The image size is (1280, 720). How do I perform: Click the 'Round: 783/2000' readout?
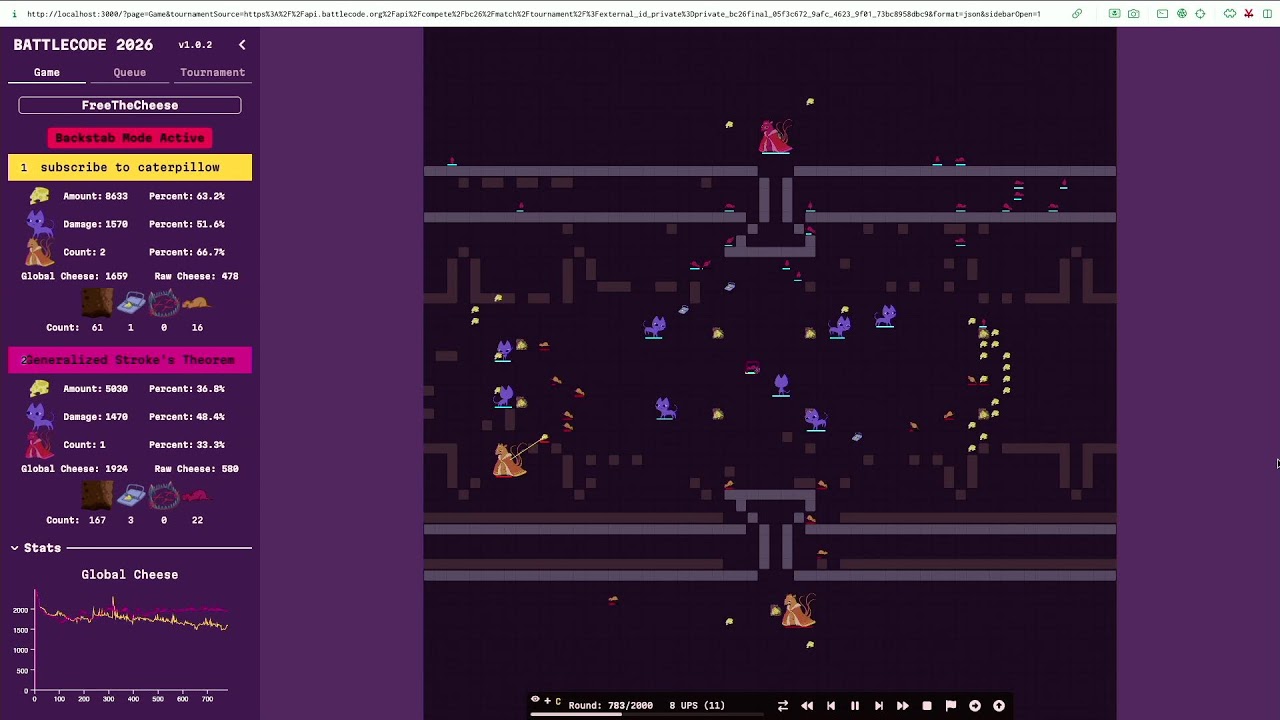tap(611, 705)
